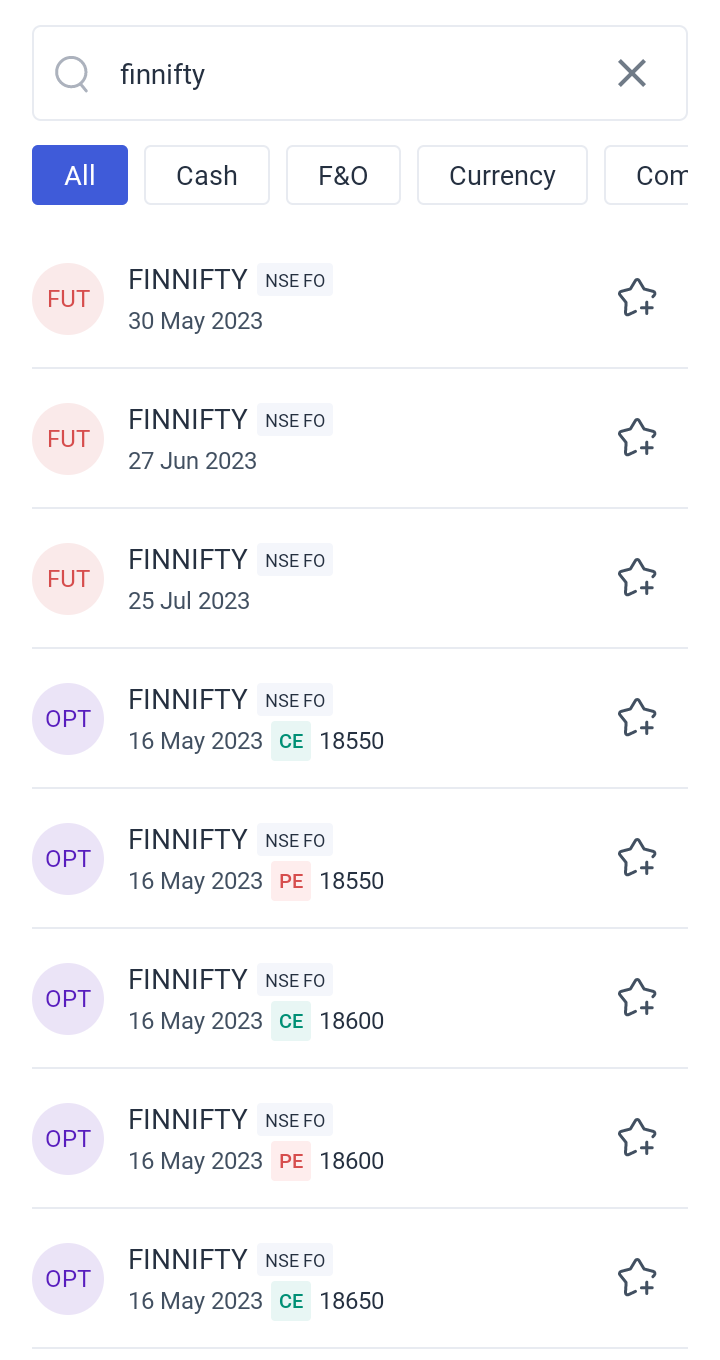Add FINNIFTY 27 Jun 2023 future to watchlist
720x1360 pixels.
[x=636, y=438]
